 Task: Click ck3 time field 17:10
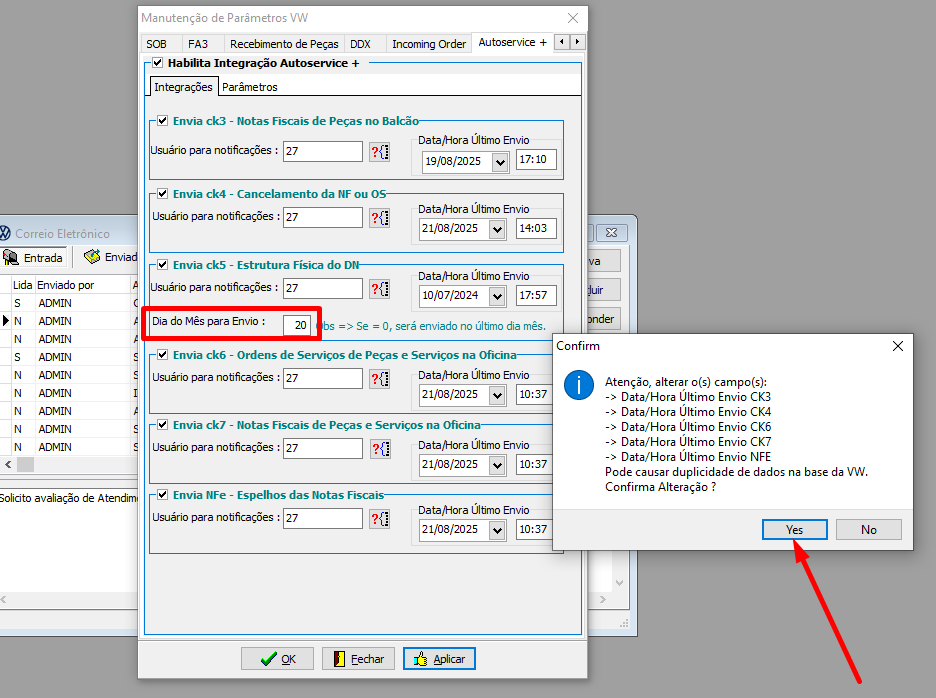tap(536, 159)
